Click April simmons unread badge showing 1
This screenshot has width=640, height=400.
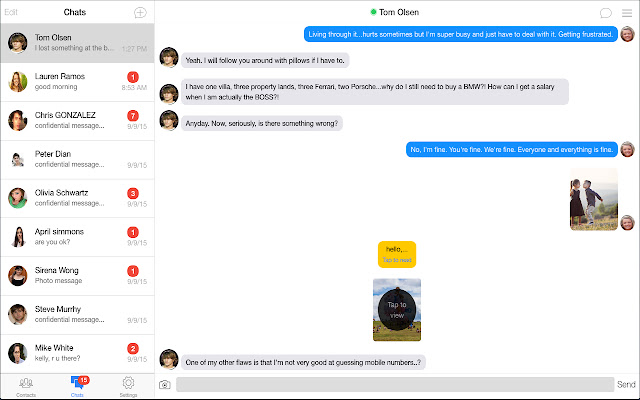coord(133,232)
